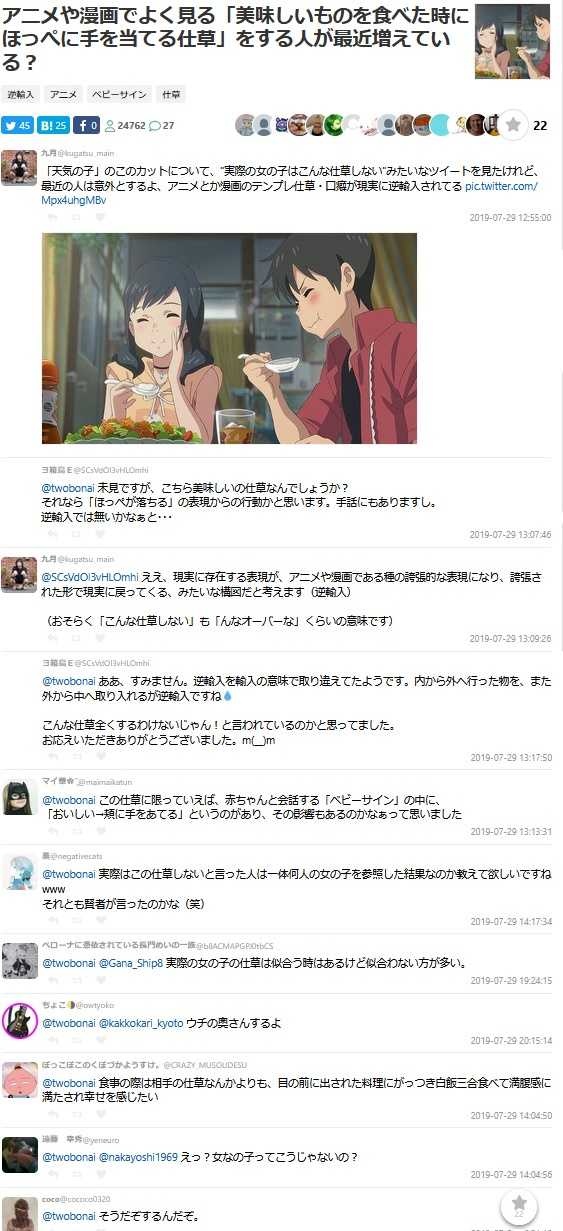The height and width of the screenshot is (1231, 563).
Task: Open the embedded anime dinner scene image
Action: [229, 338]
